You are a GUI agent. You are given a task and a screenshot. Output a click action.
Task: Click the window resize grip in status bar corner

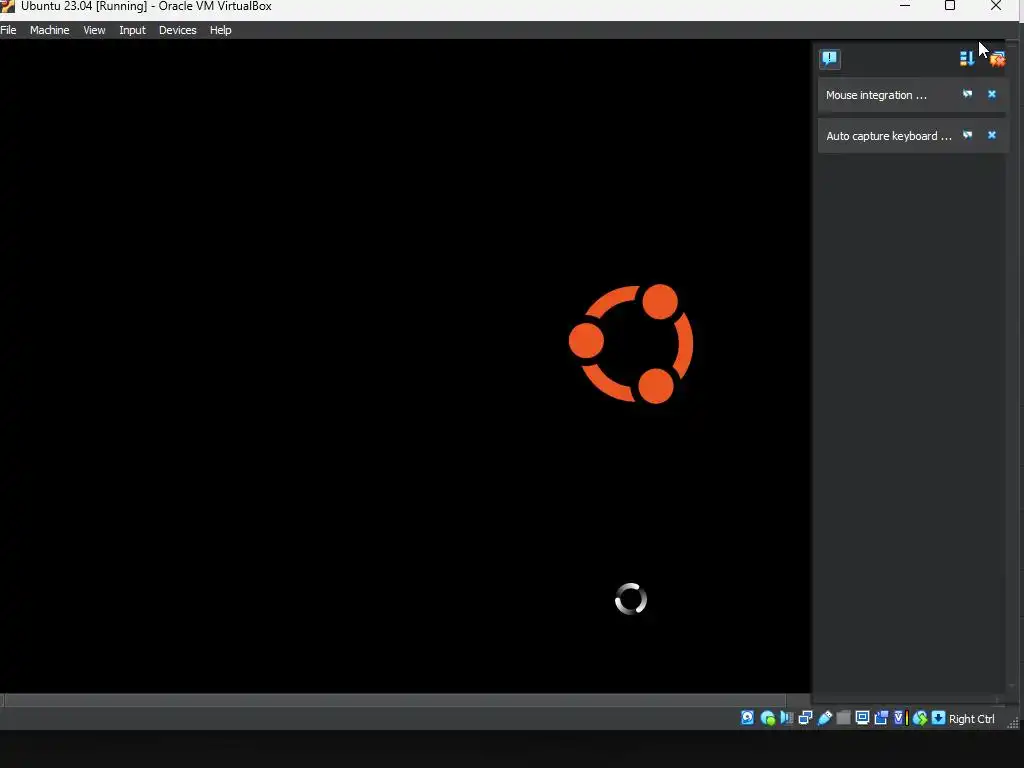coord(1013,722)
